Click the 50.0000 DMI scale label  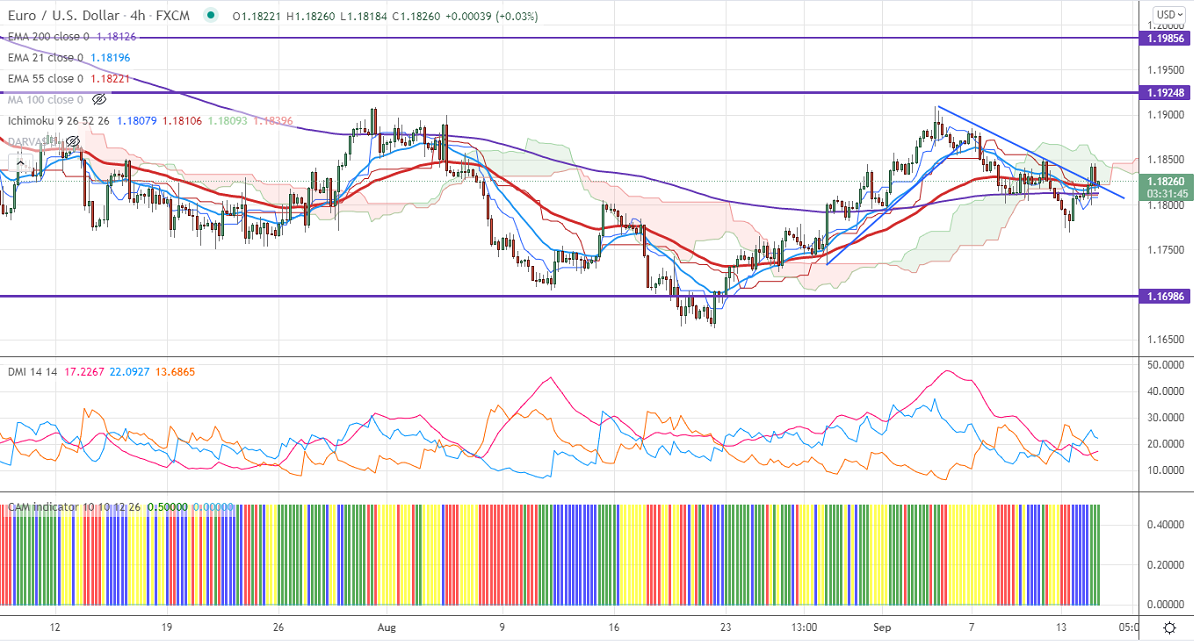(x=1166, y=365)
